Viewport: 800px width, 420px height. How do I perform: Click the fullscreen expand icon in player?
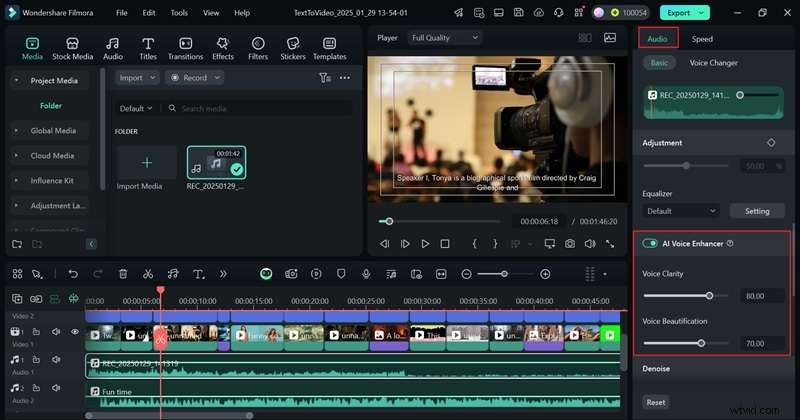click(x=610, y=244)
